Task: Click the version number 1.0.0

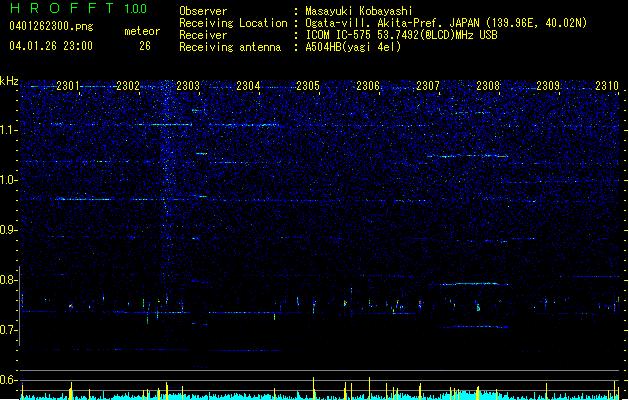Action: pos(136,9)
